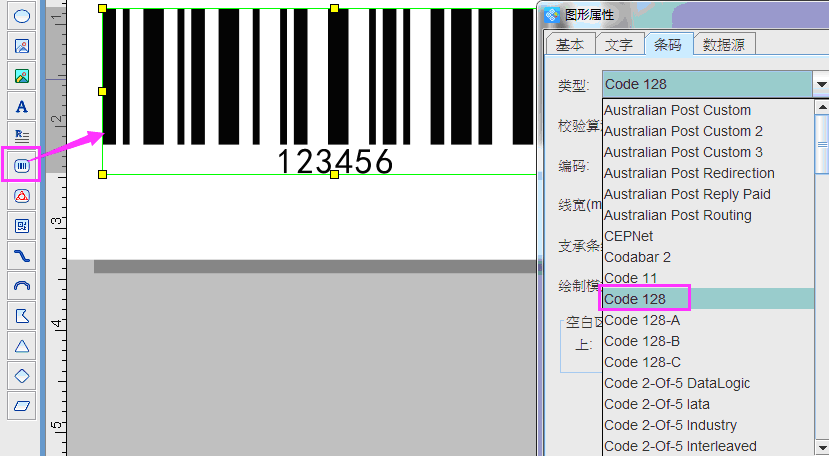Choose Australian Post Custom 2 option
Viewport: 829px width, 456px height.
pos(708,131)
